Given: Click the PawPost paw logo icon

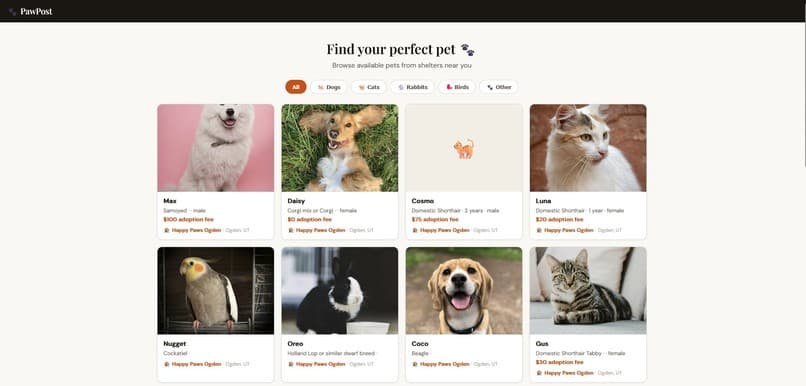Looking at the screenshot, I should (12, 12).
